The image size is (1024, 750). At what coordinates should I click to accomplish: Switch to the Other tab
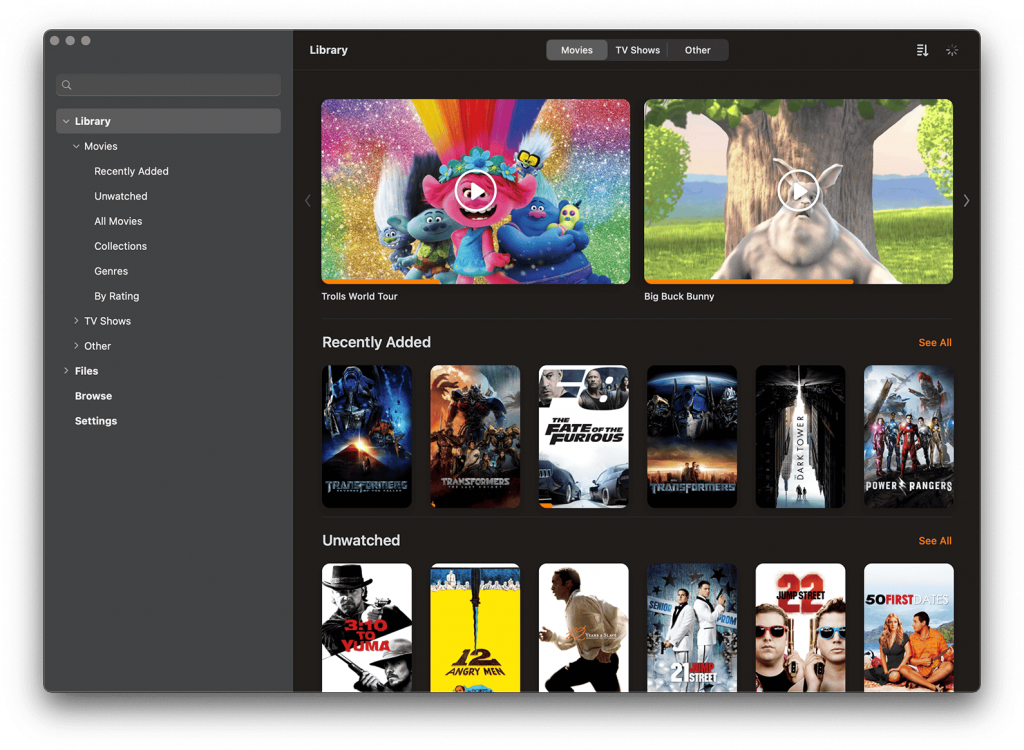pos(698,50)
